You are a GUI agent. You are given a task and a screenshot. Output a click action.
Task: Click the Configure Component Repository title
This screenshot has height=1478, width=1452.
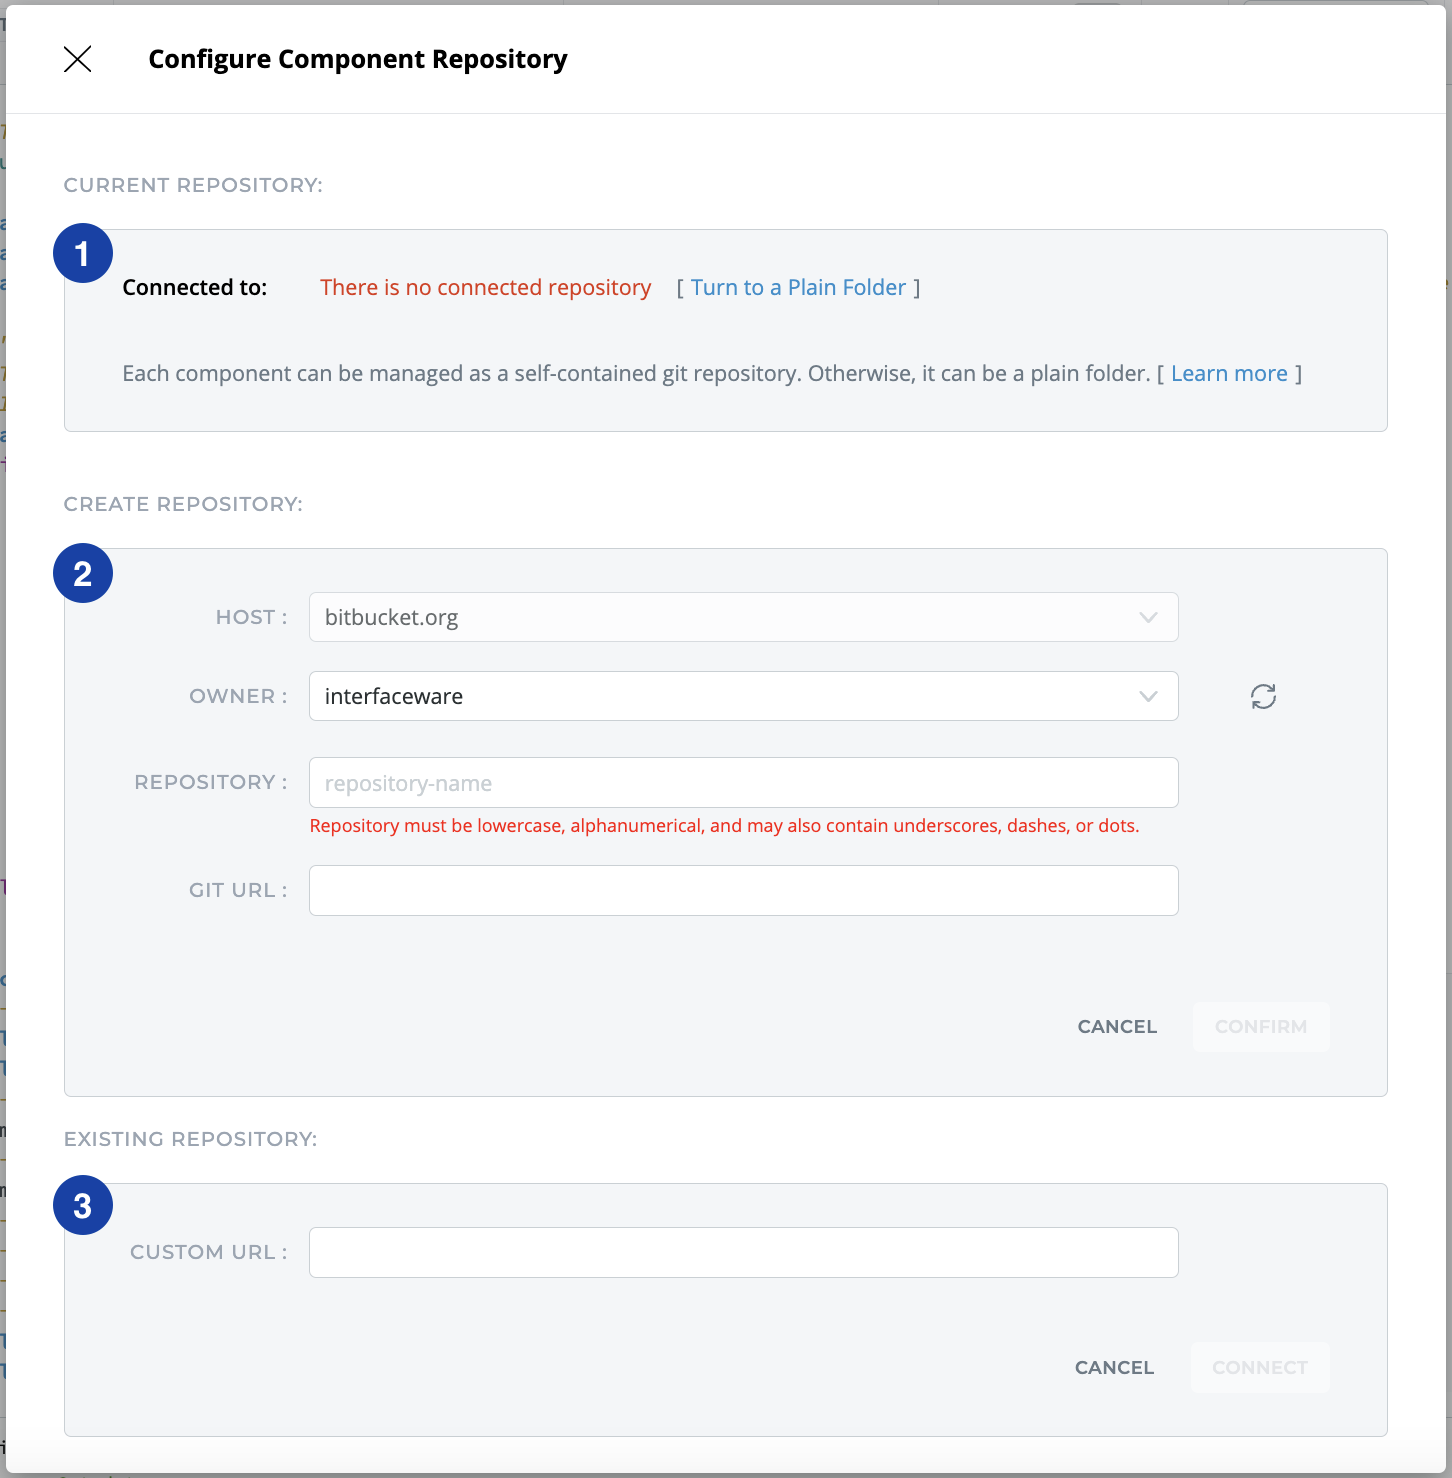tap(357, 59)
